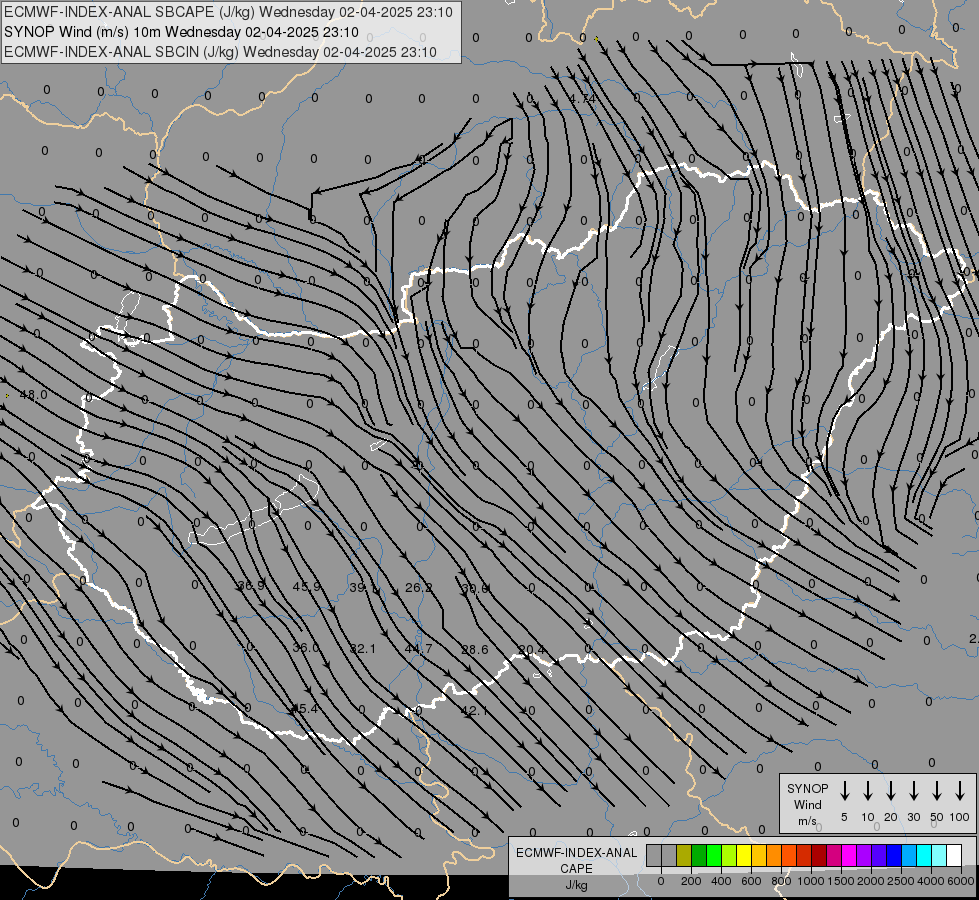Click the 36.9 value on the map

pyautogui.click(x=251, y=586)
